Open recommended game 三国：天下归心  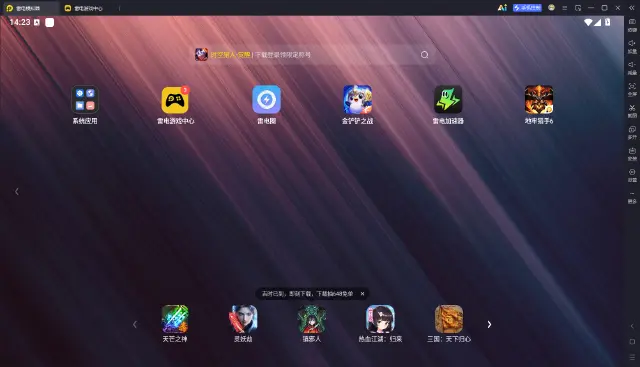(449, 319)
